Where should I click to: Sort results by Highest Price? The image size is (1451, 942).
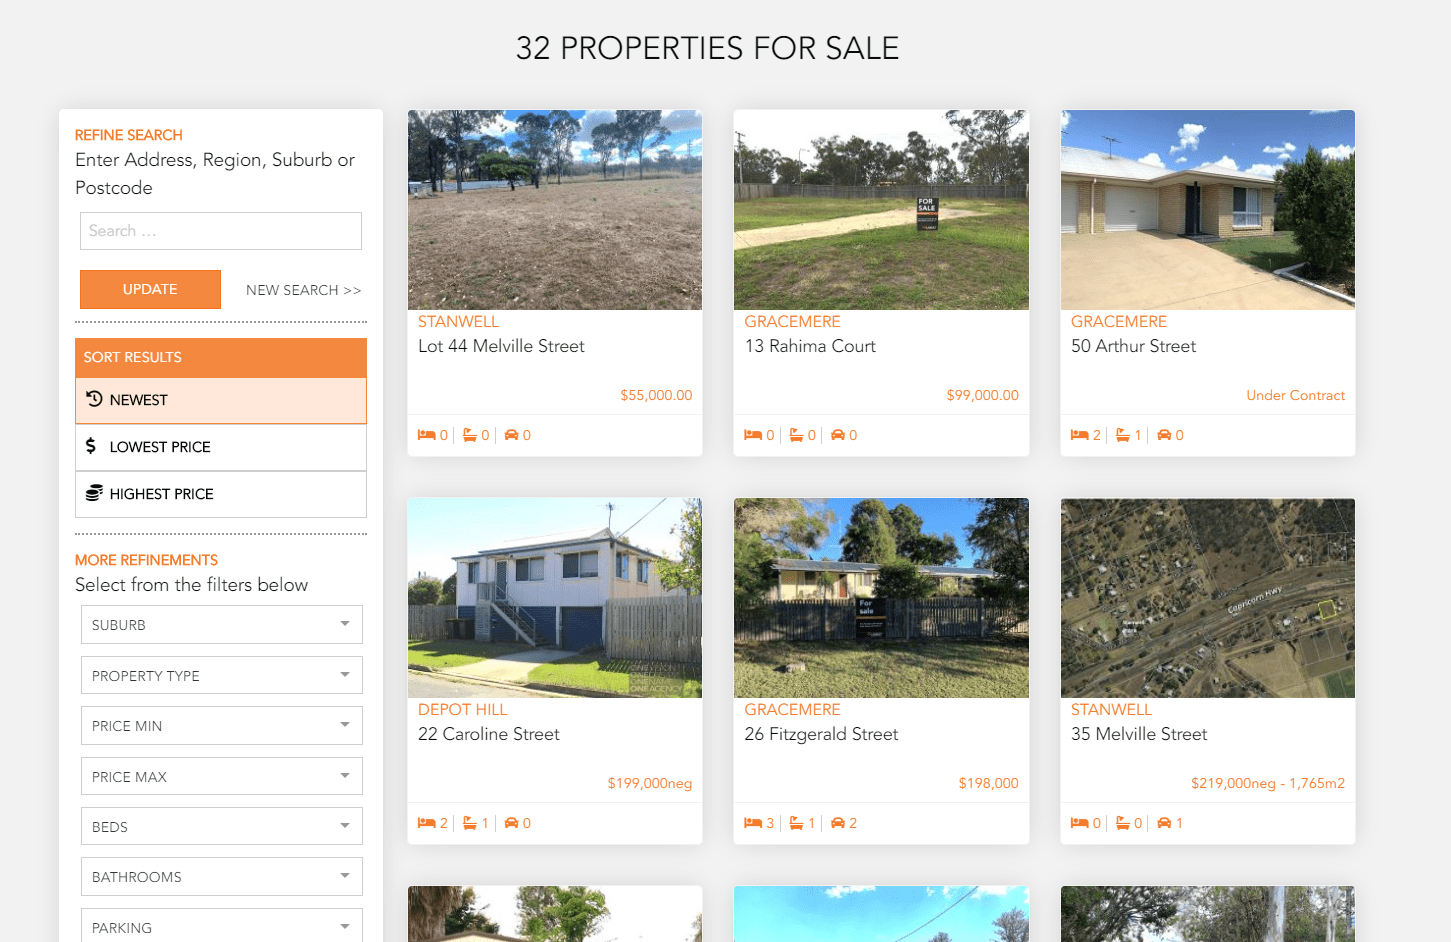pos(221,494)
